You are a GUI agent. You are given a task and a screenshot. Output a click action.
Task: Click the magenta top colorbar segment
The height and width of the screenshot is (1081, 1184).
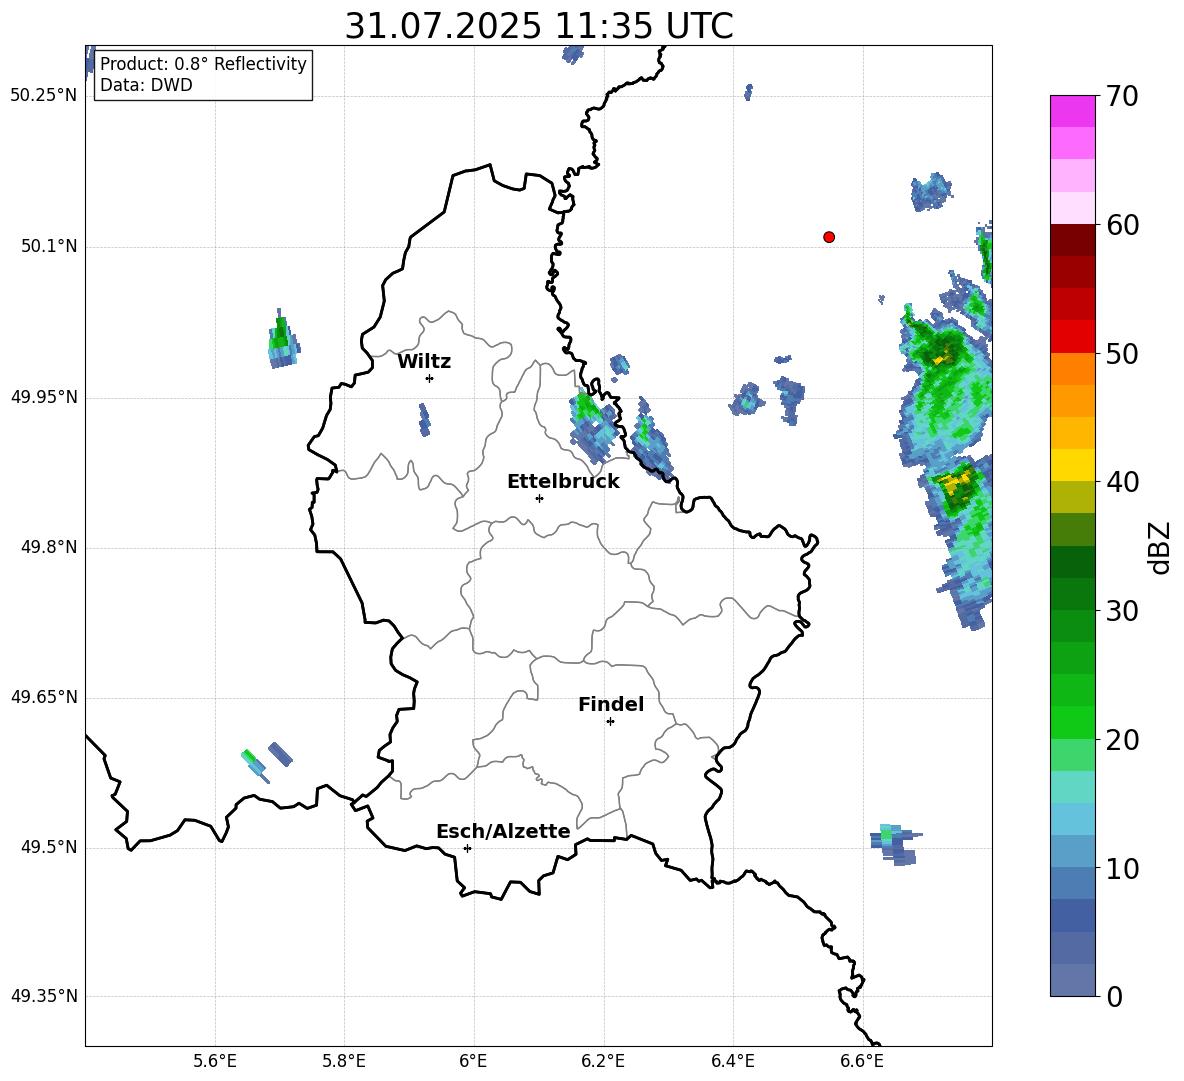point(1072,111)
